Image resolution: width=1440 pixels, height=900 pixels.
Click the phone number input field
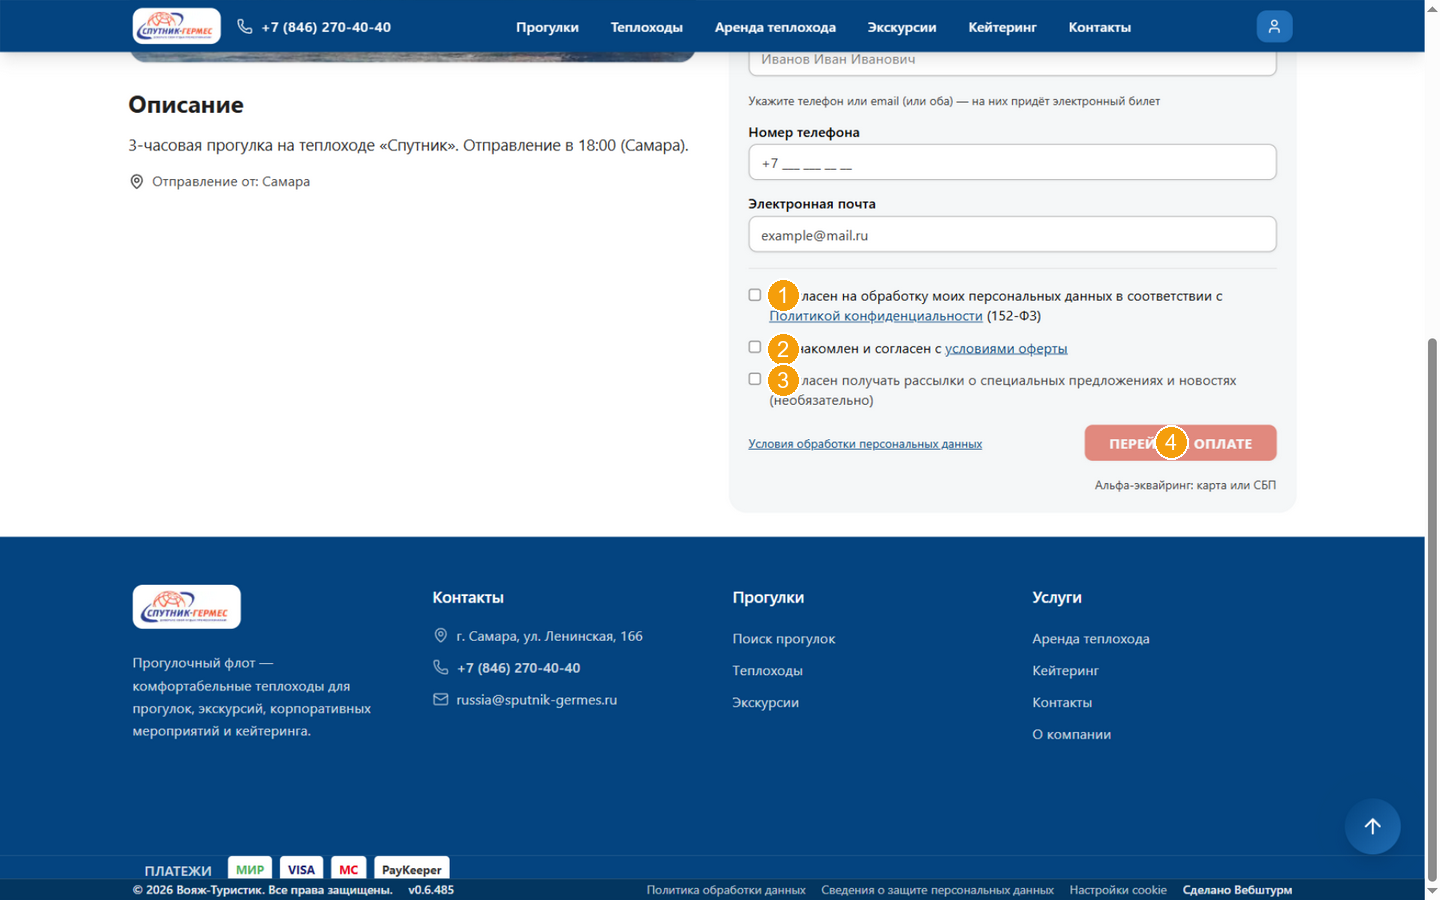[x=1012, y=162]
